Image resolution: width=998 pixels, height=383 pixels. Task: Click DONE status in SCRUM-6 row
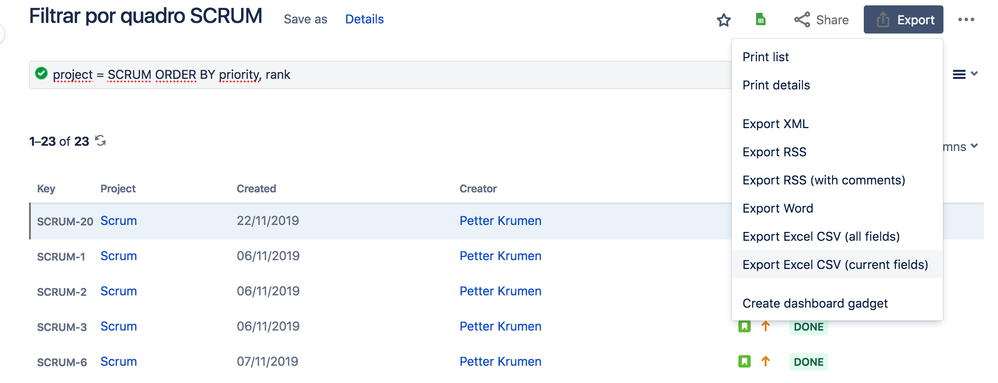coord(808,362)
